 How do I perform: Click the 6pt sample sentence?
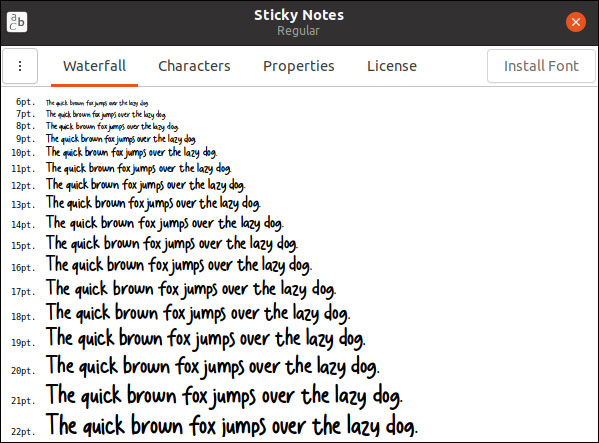point(97,103)
